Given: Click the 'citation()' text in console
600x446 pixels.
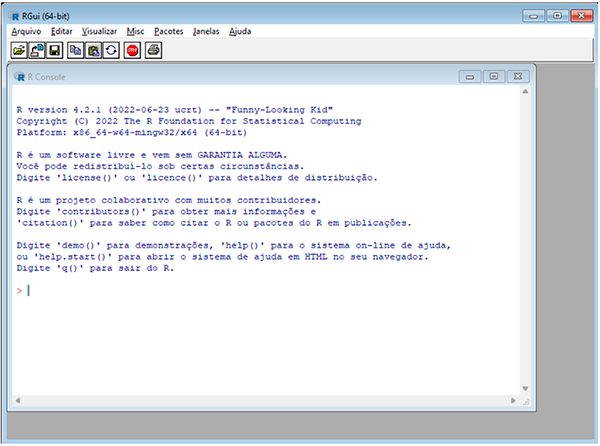Looking at the screenshot, I should pos(50,223).
